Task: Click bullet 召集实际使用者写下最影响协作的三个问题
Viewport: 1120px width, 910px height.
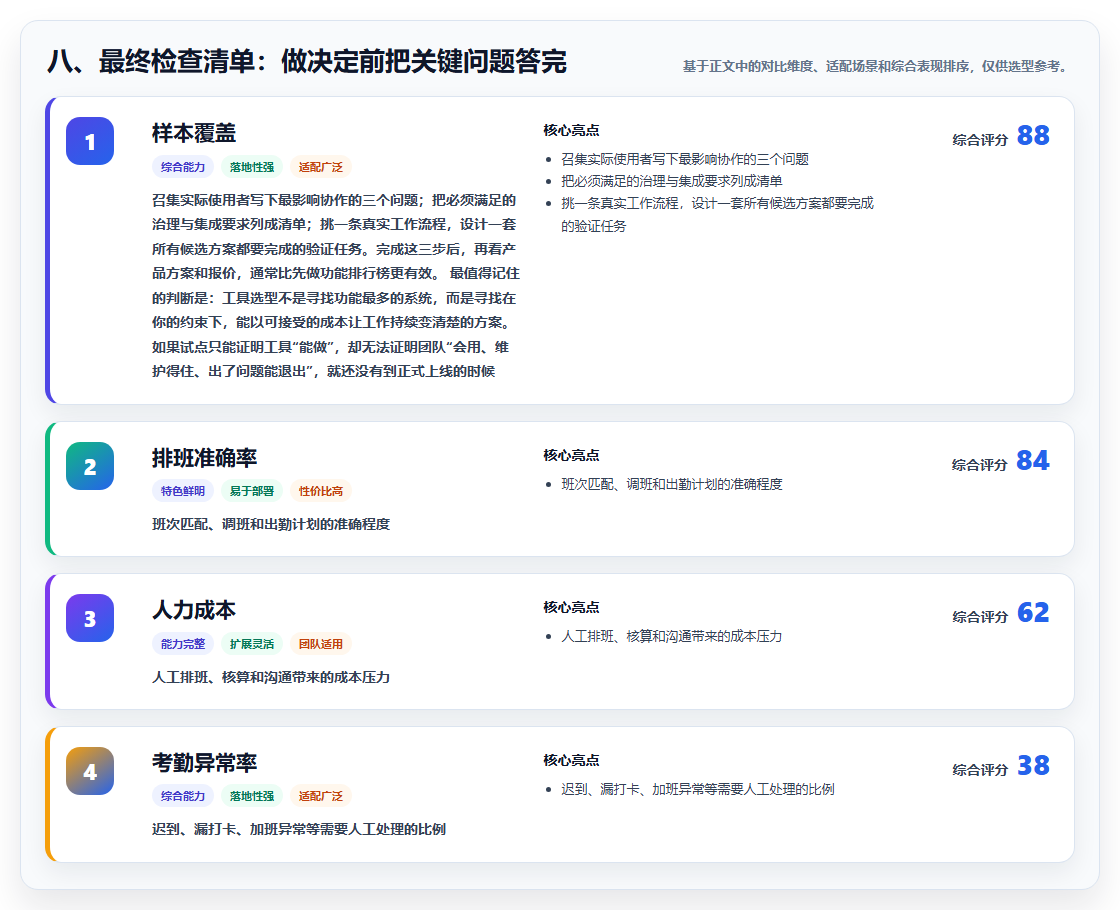Action: pyautogui.click(x=685, y=159)
